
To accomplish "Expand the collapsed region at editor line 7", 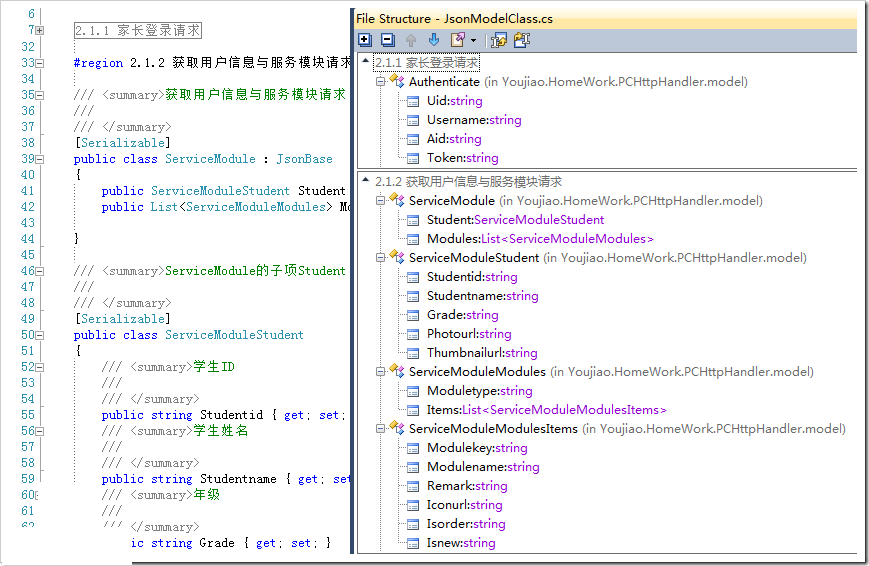I will [x=40, y=30].
